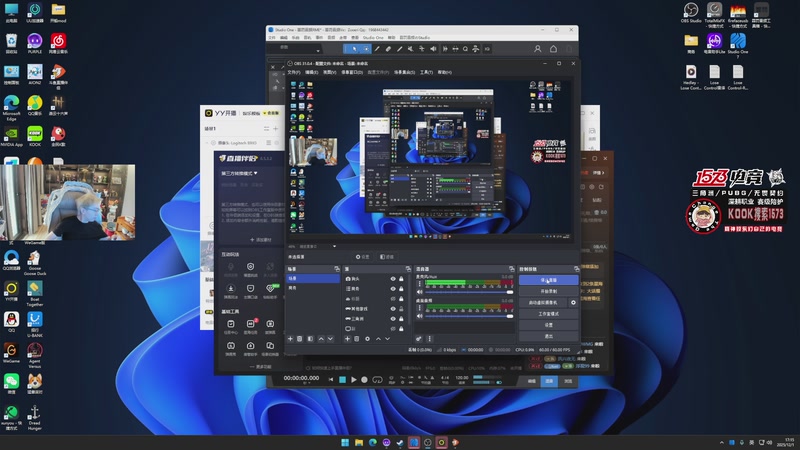Open the 滤镜 filters button above sources
The image size is (800, 450).
(387, 257)
